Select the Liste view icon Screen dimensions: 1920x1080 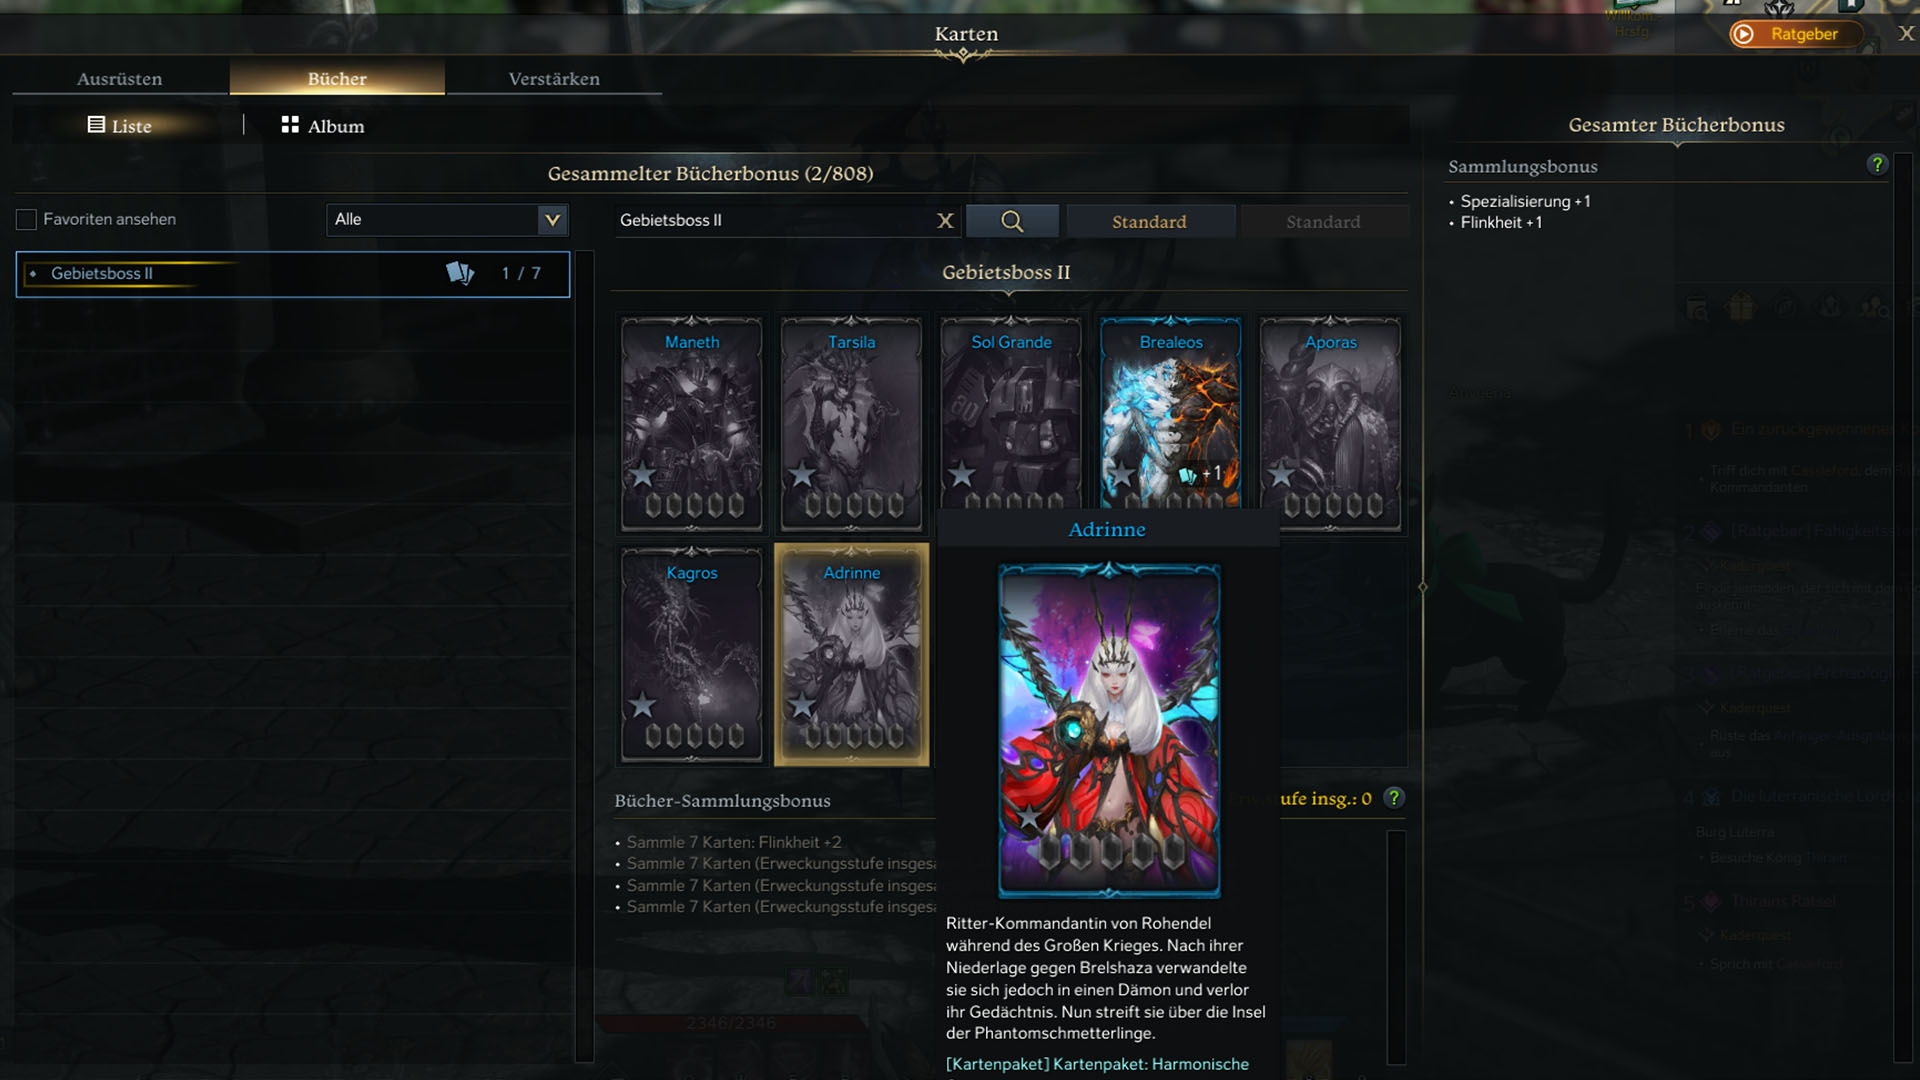click(96, 125)
